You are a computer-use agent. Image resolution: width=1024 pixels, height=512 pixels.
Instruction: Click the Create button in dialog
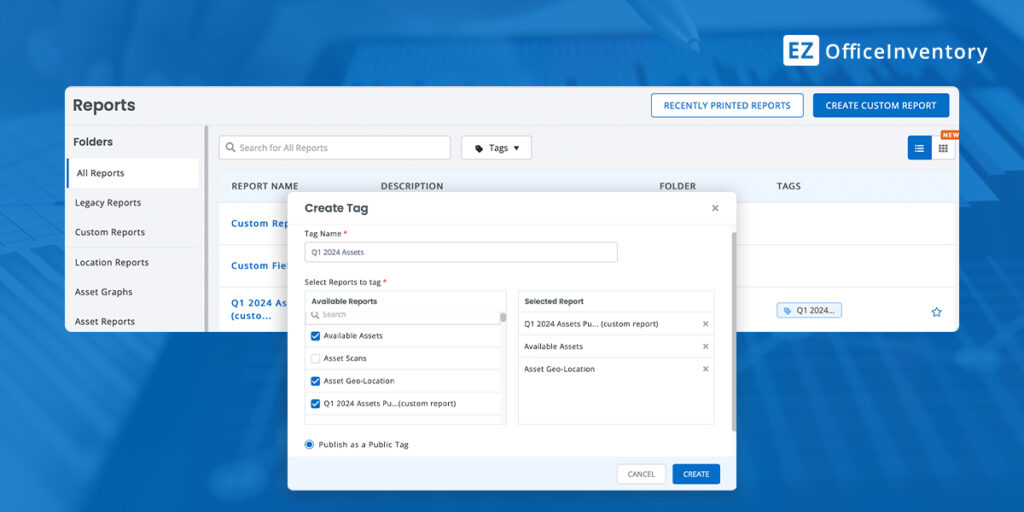point(696,474)
